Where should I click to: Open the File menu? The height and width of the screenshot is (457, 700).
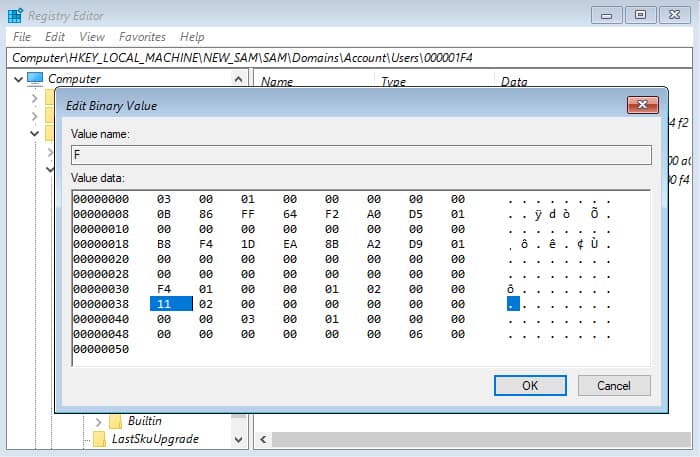[22, 37]
